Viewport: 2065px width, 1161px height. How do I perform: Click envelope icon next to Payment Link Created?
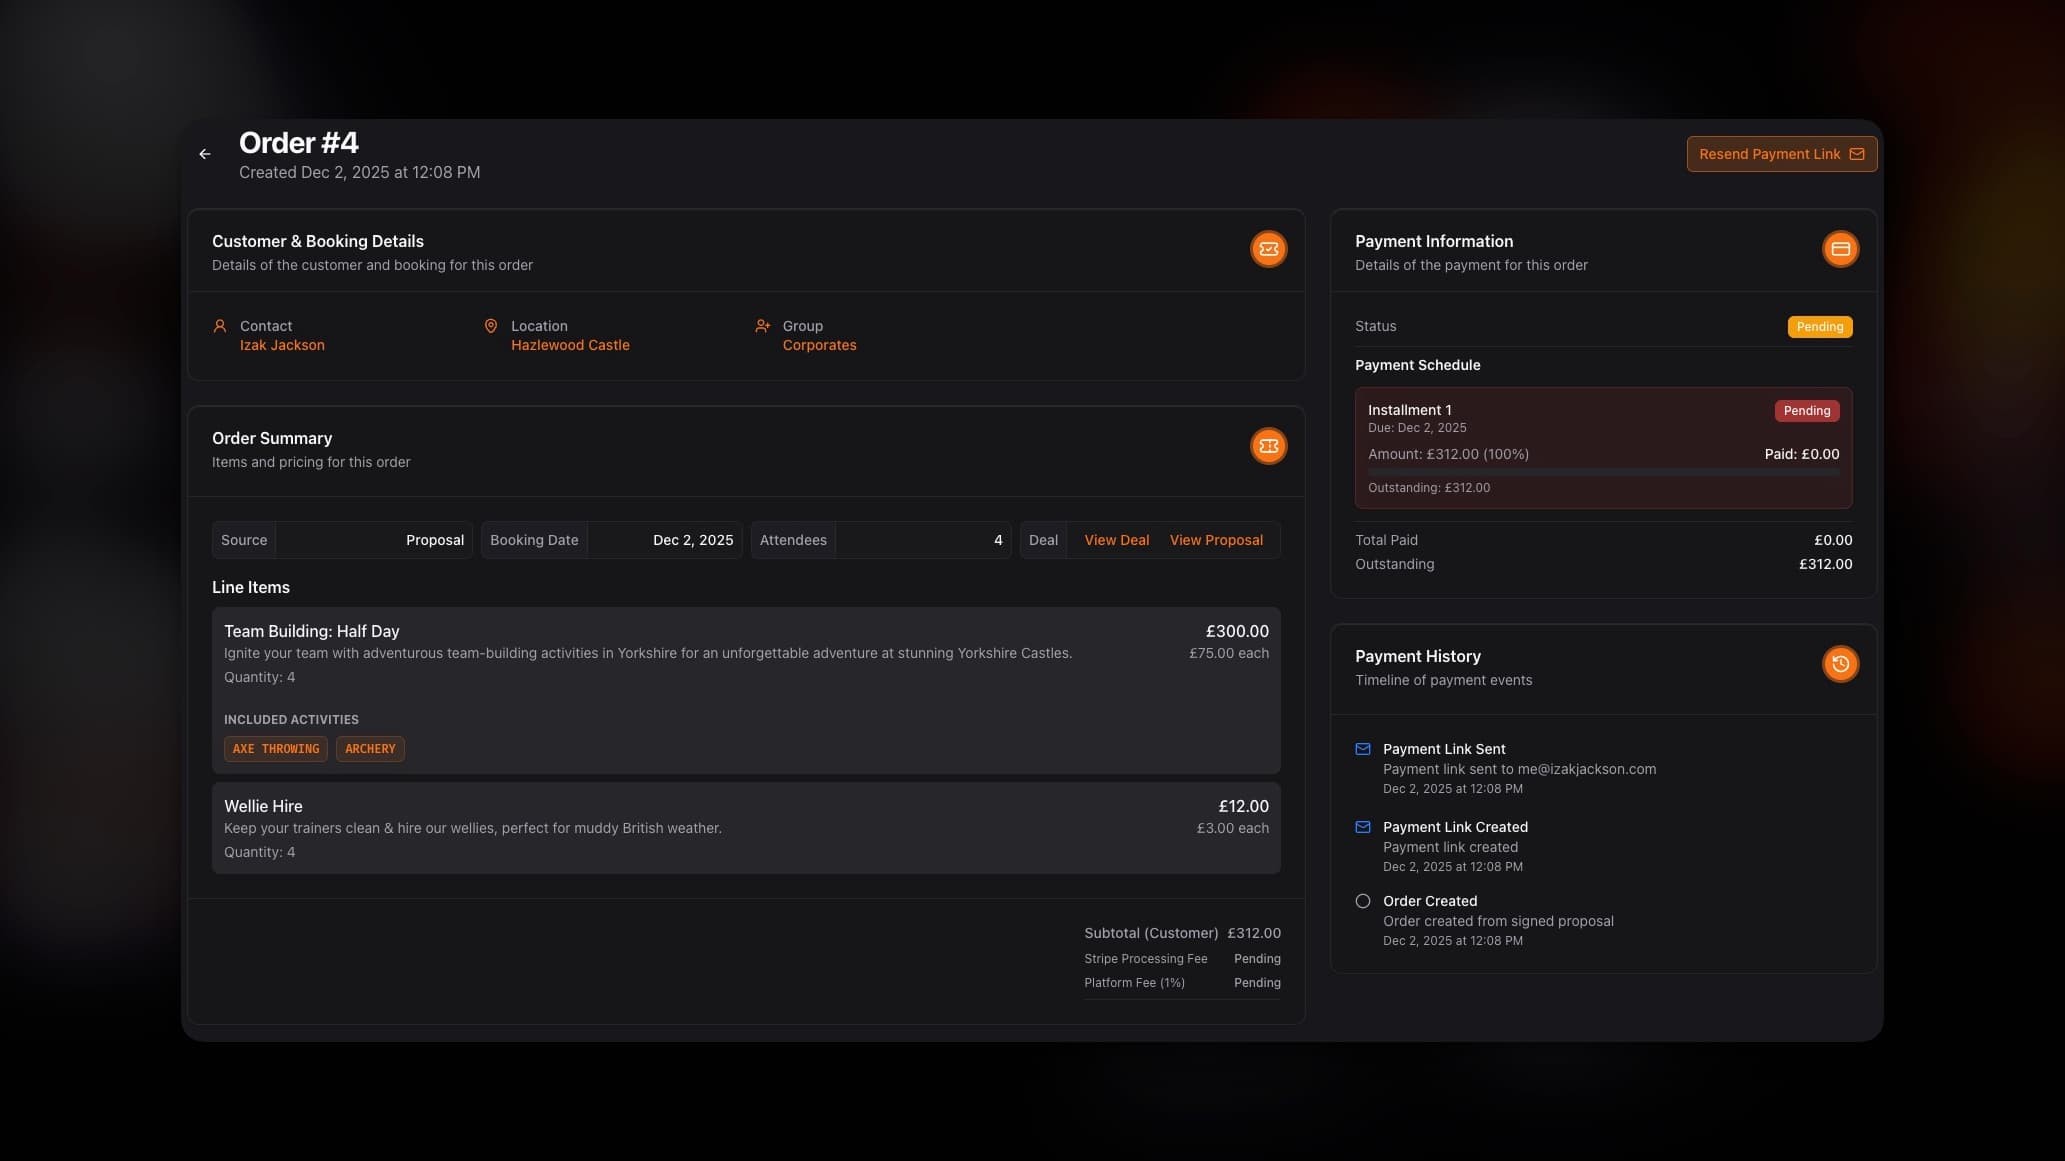[x=1362, y=827]
